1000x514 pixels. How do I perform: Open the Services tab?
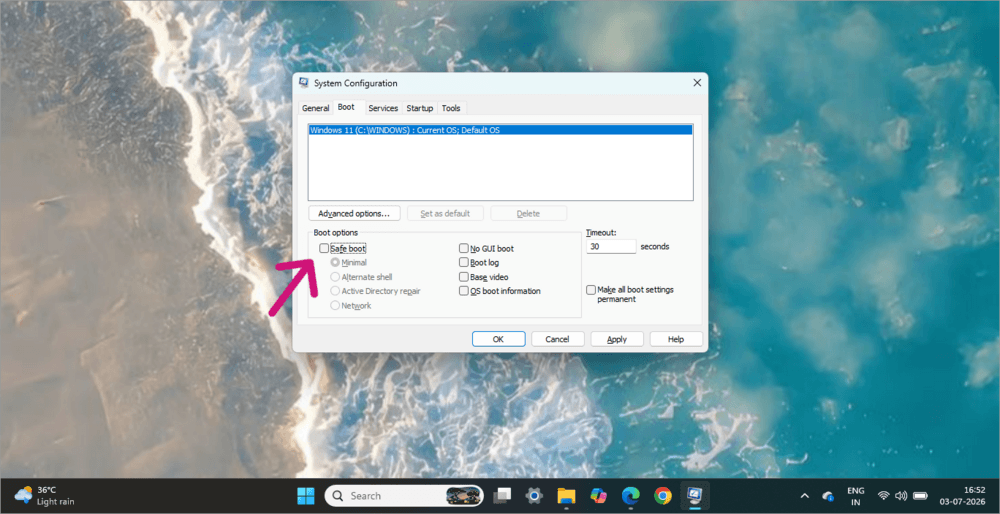[x=383, y=108]
